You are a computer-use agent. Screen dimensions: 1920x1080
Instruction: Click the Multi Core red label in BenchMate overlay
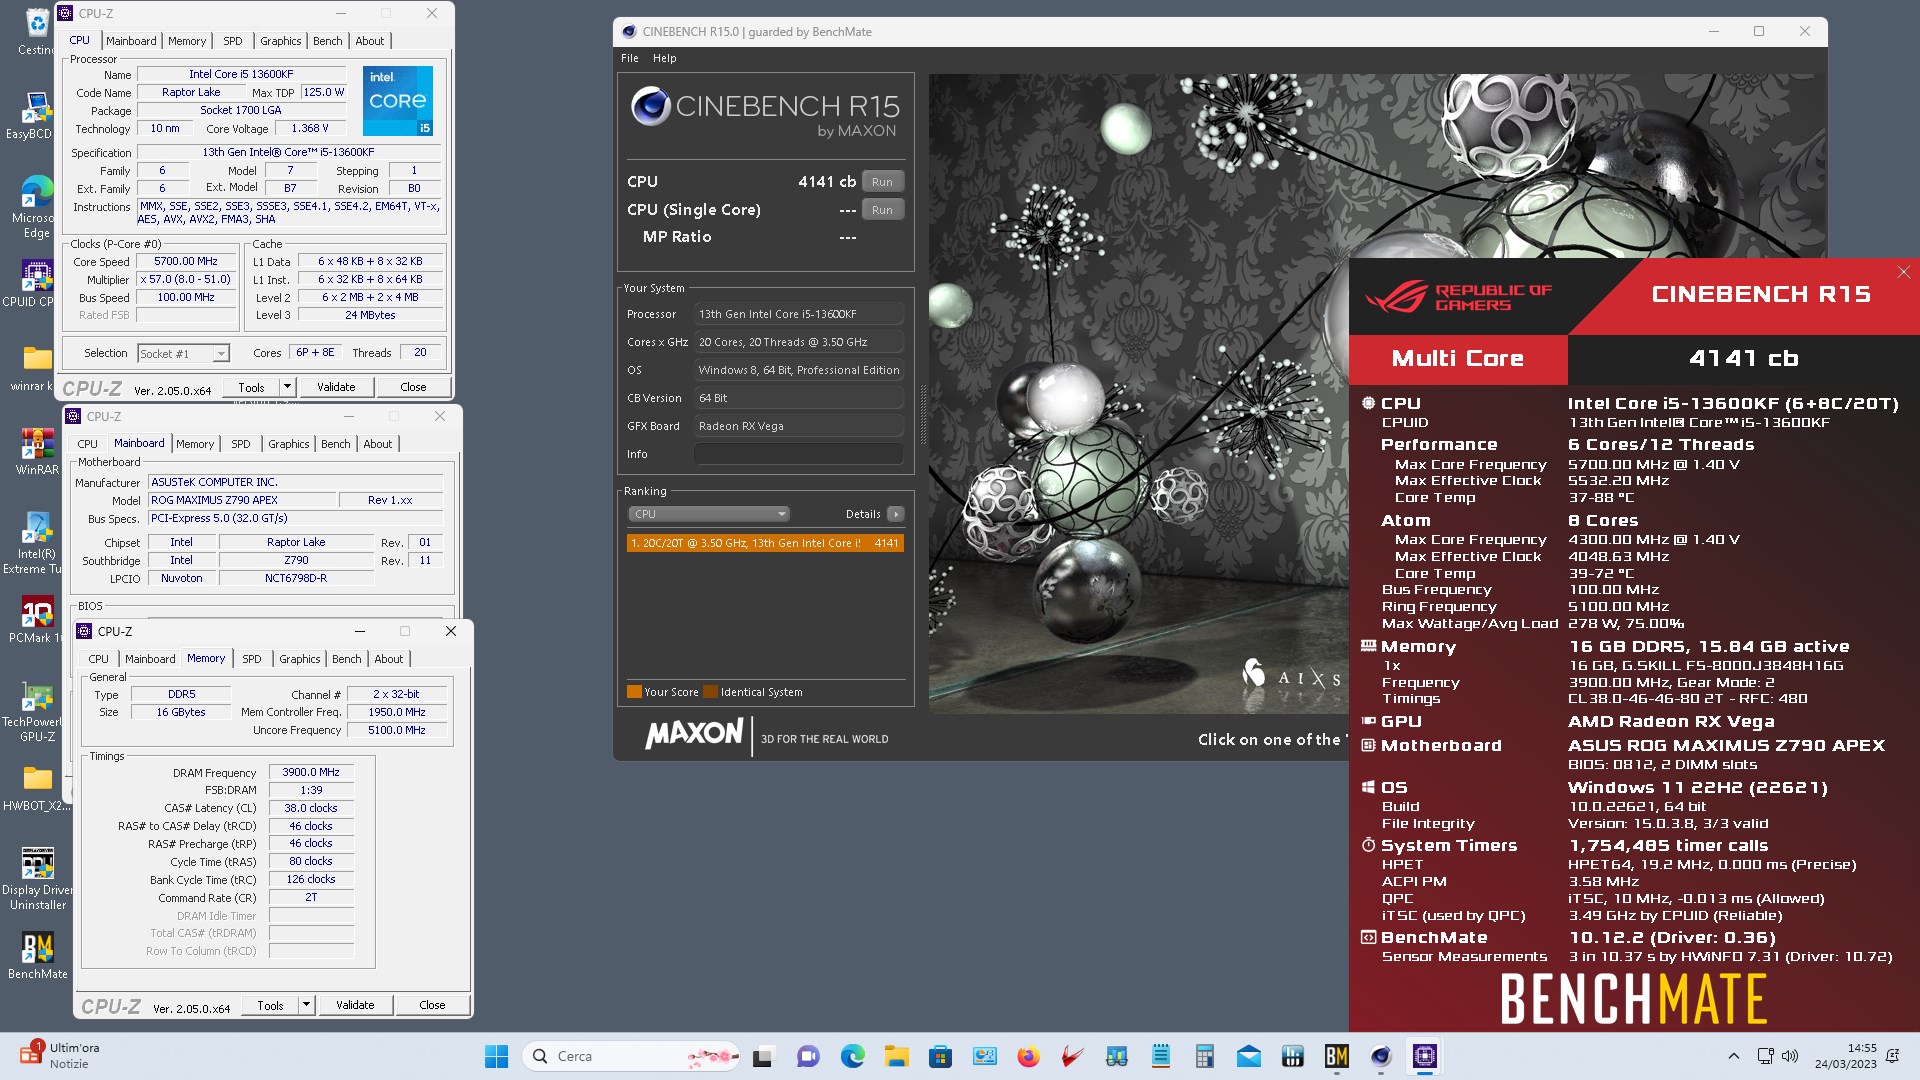coord(1458,359)
